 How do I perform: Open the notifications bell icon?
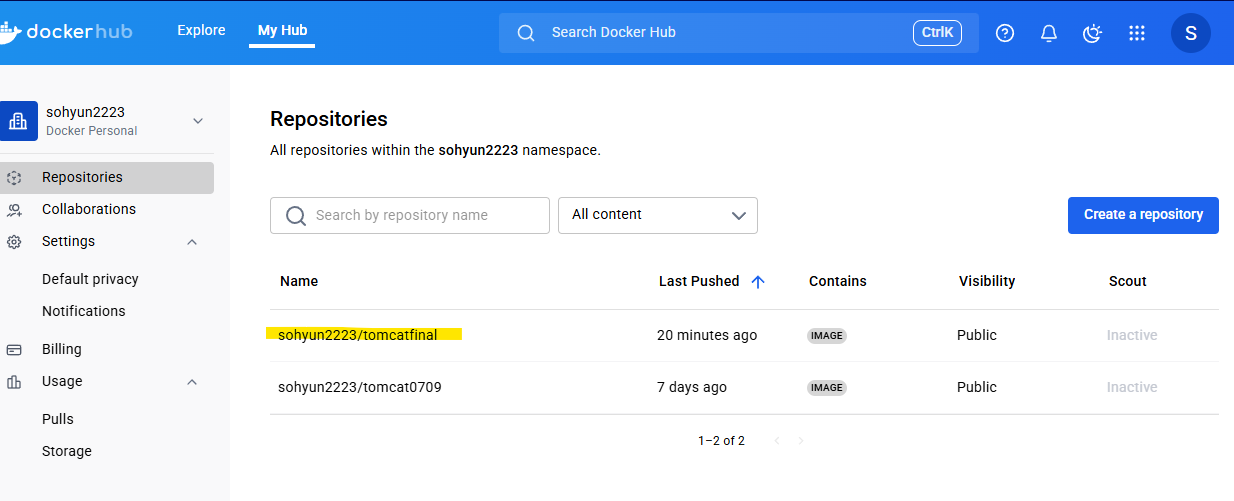coord(1049,33)
